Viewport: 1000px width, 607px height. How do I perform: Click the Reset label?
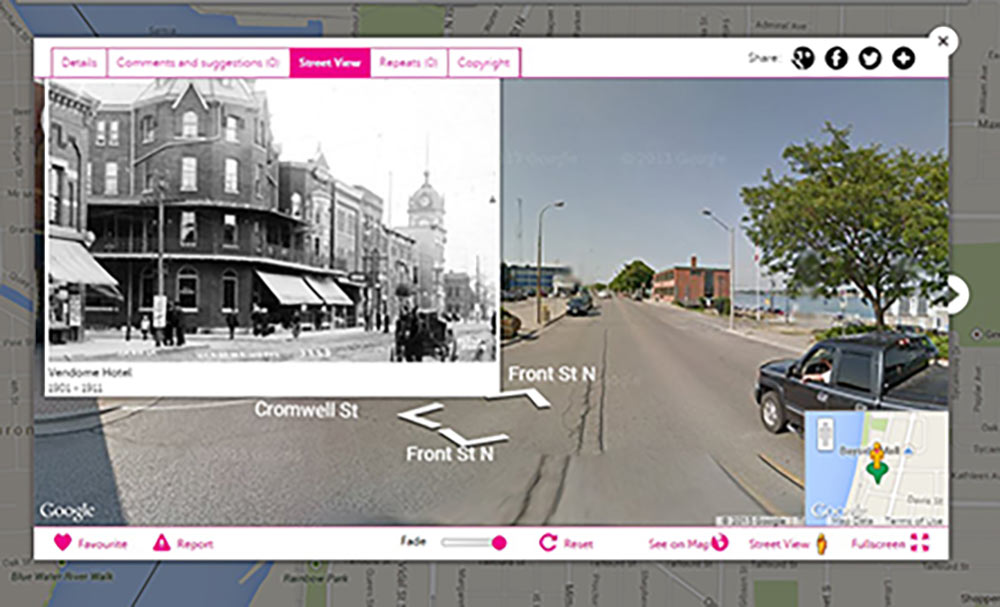(578, 544)
